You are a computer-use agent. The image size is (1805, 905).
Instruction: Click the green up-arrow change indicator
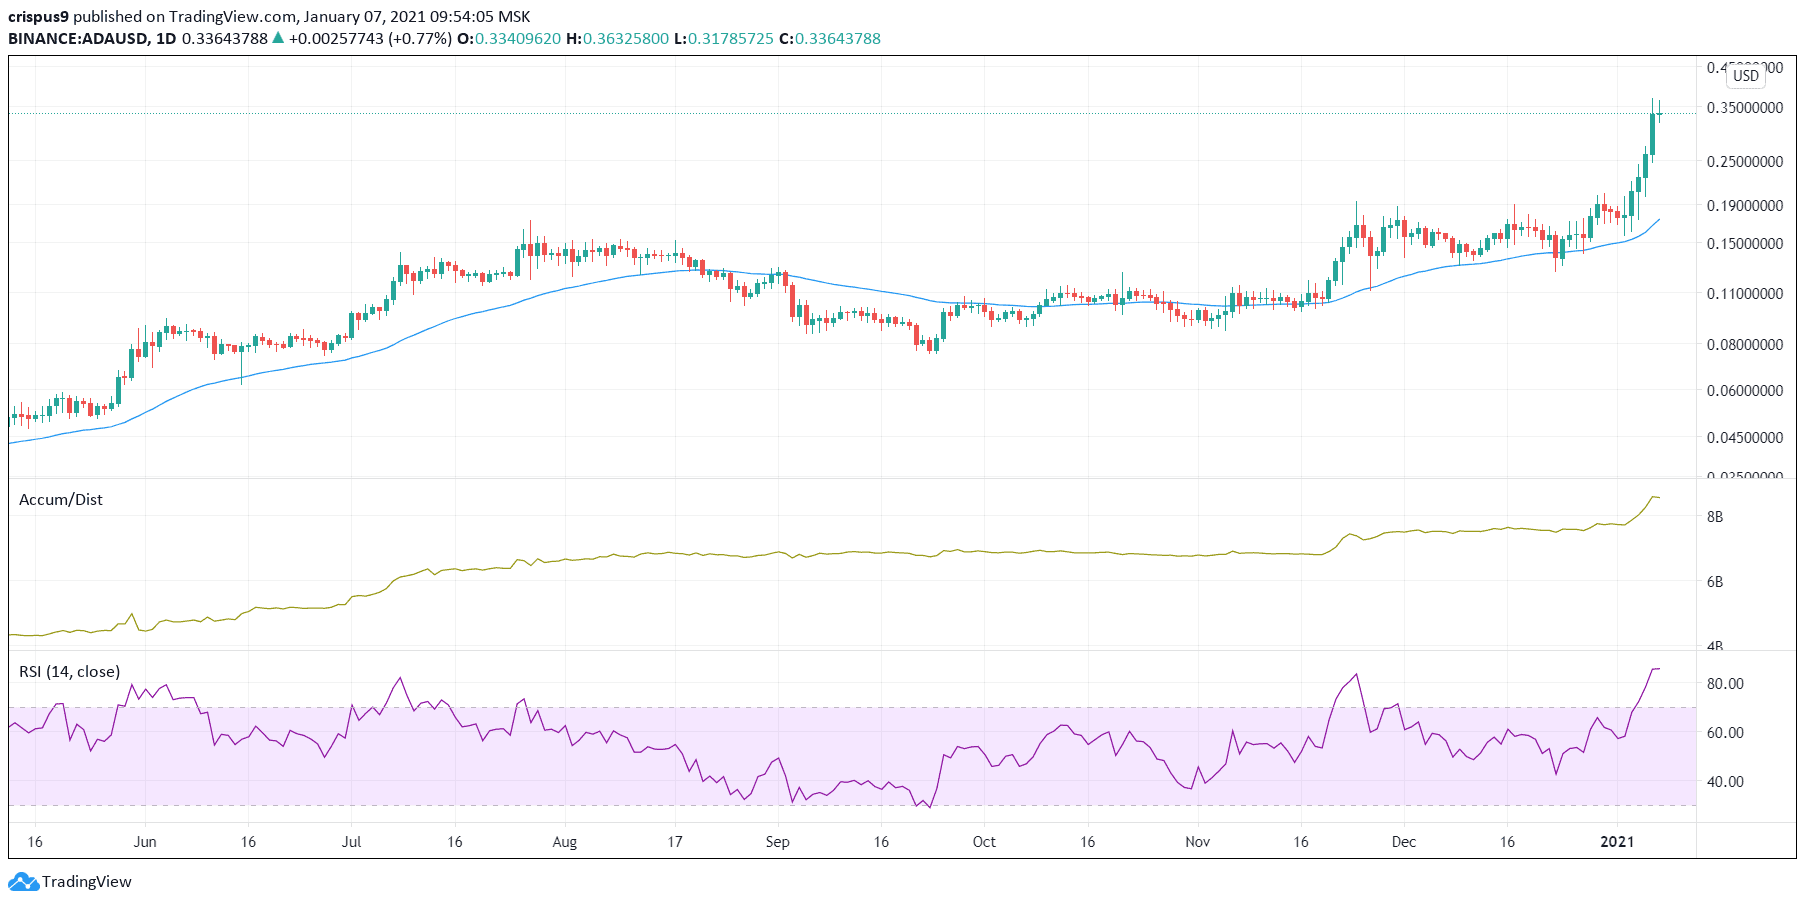(278, 39)
